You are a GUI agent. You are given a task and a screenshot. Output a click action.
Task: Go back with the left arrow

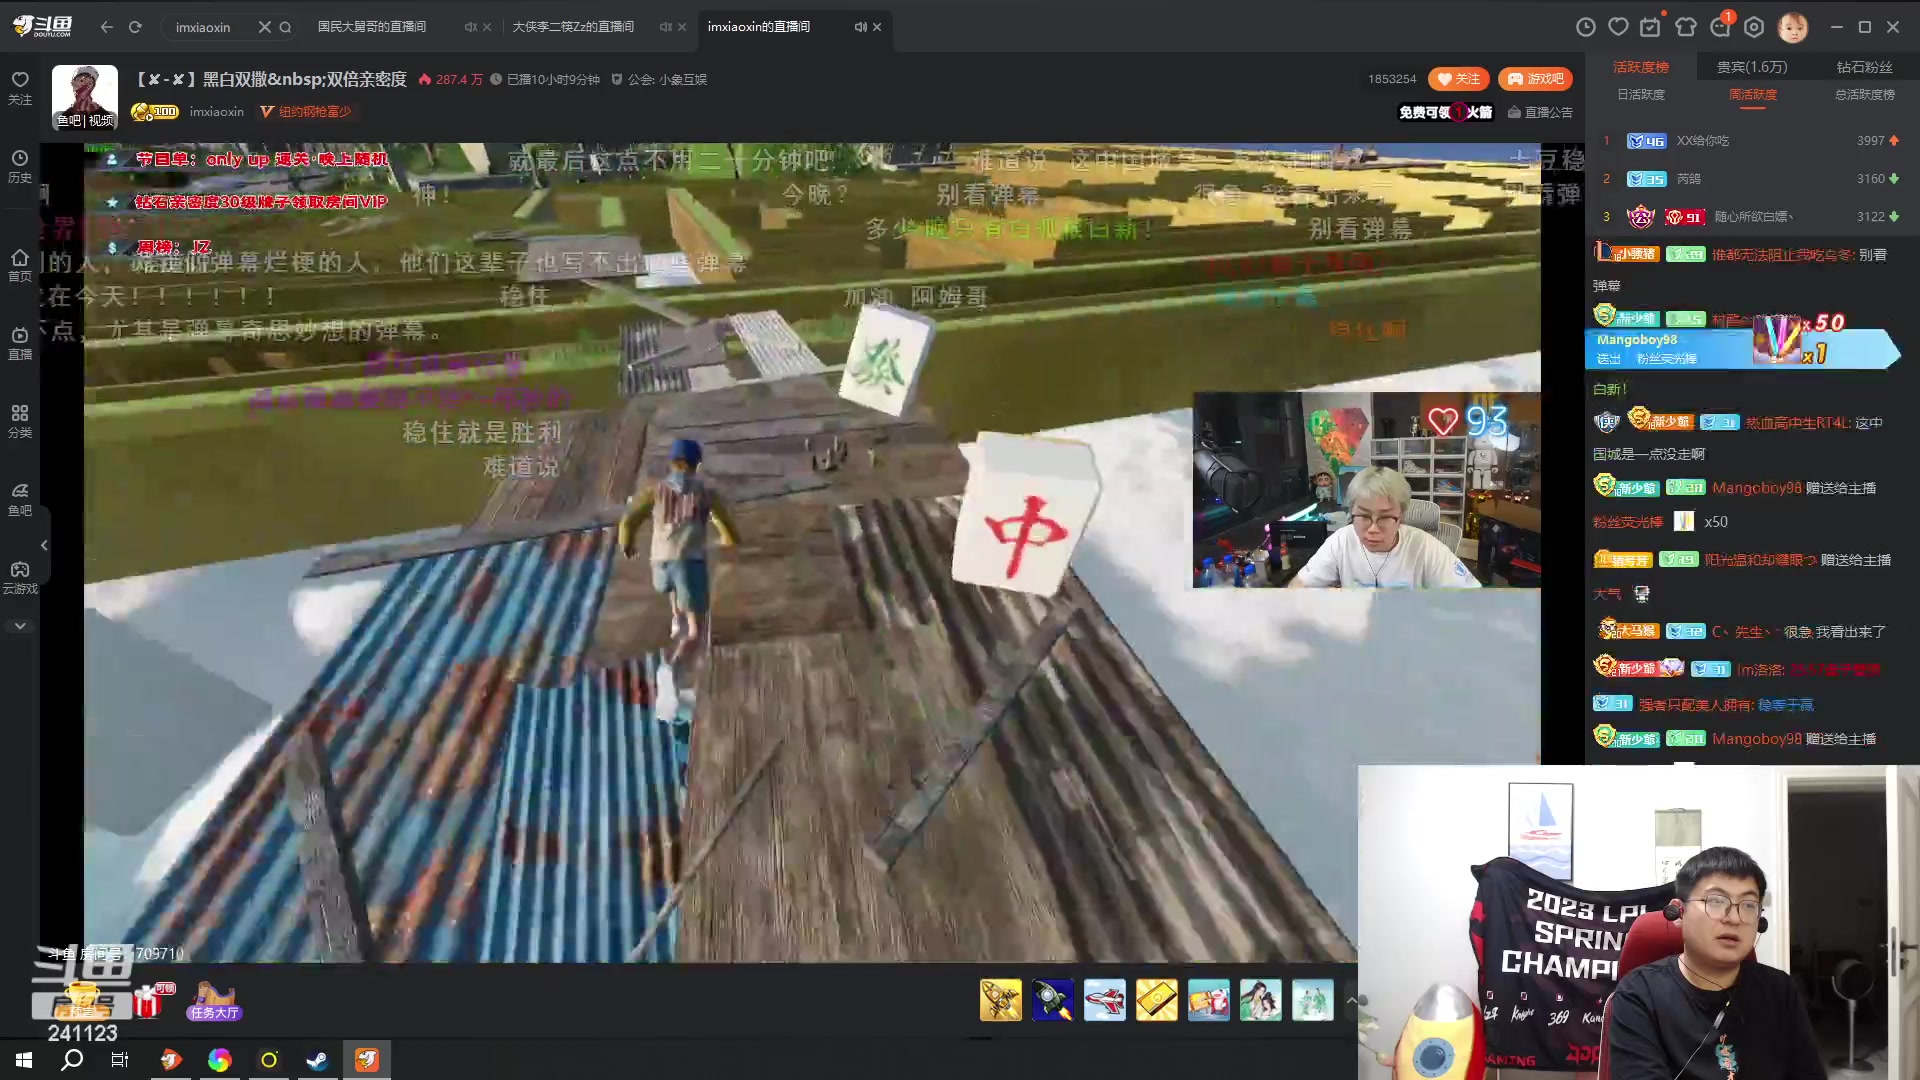click(107, 27)
